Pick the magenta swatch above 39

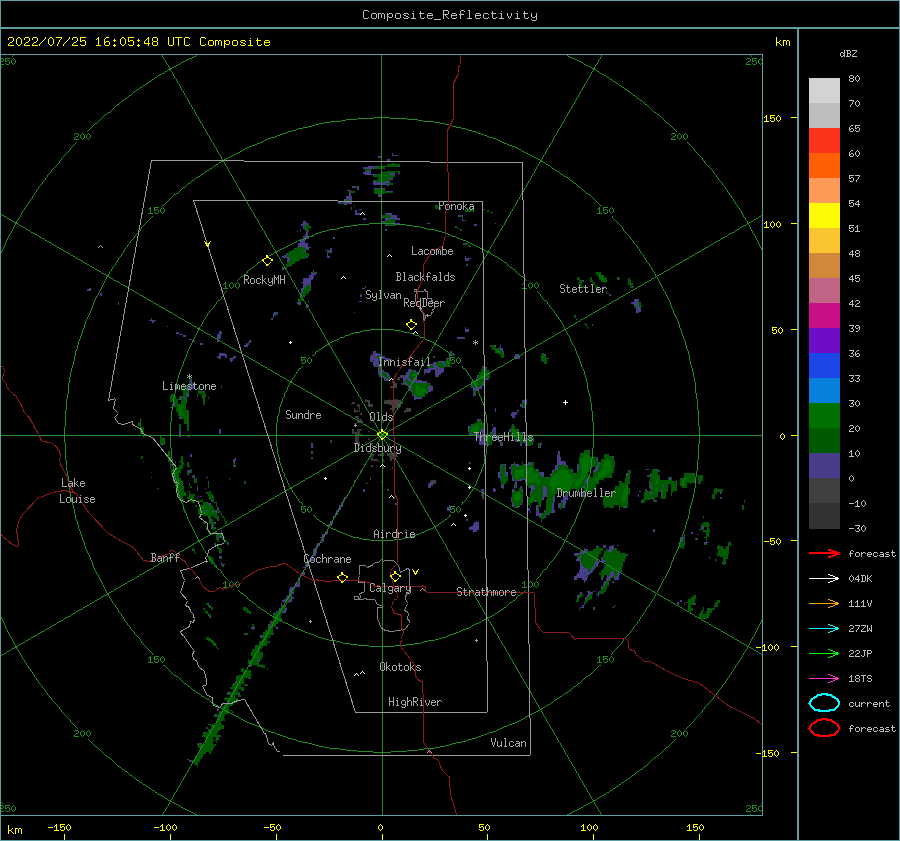[824, 316]
